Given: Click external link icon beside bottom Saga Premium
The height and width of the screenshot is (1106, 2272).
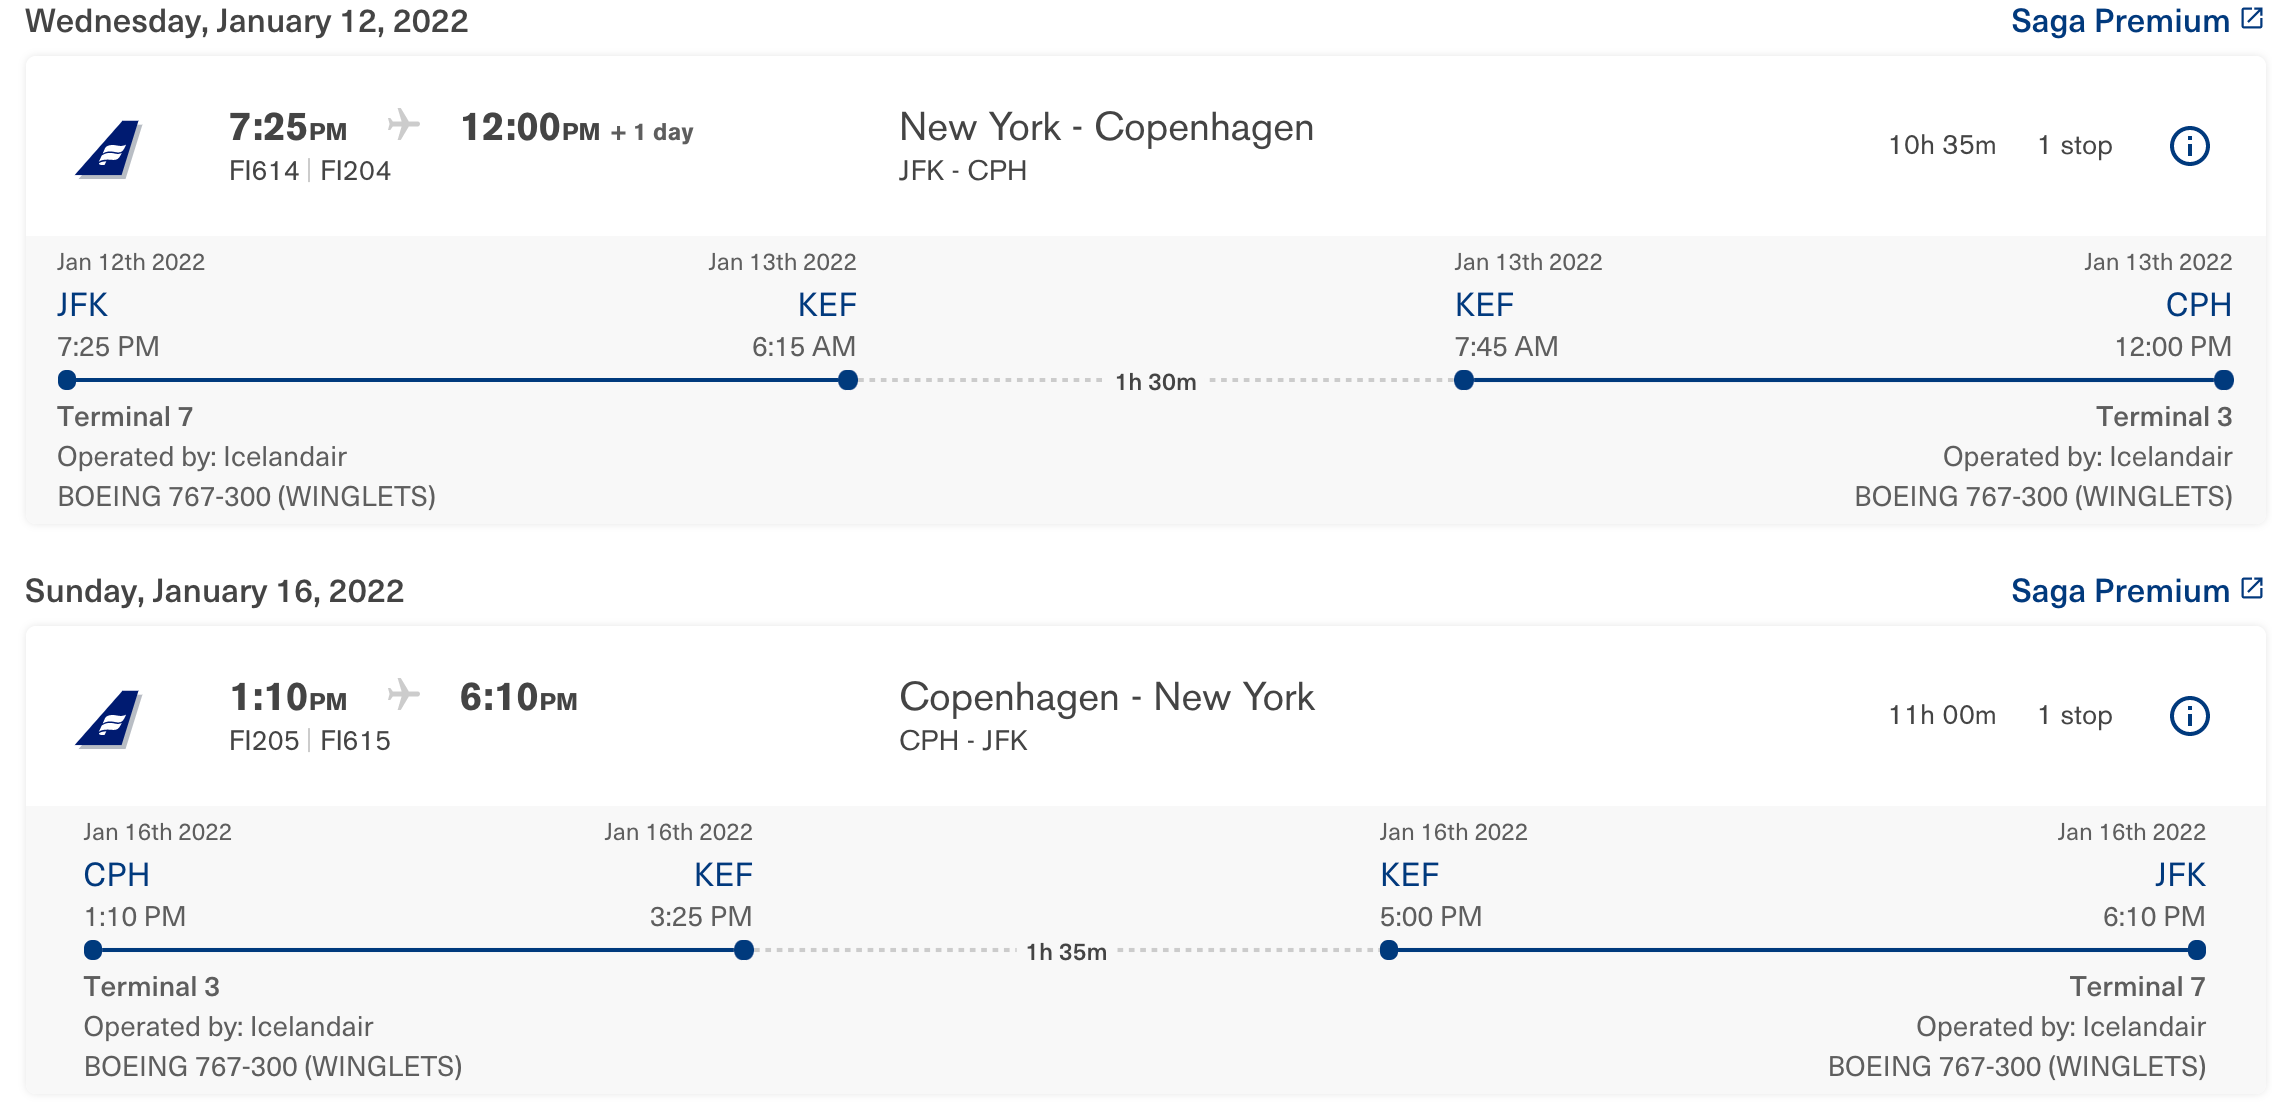Looking at the screenshot, I should (2252, 589).
